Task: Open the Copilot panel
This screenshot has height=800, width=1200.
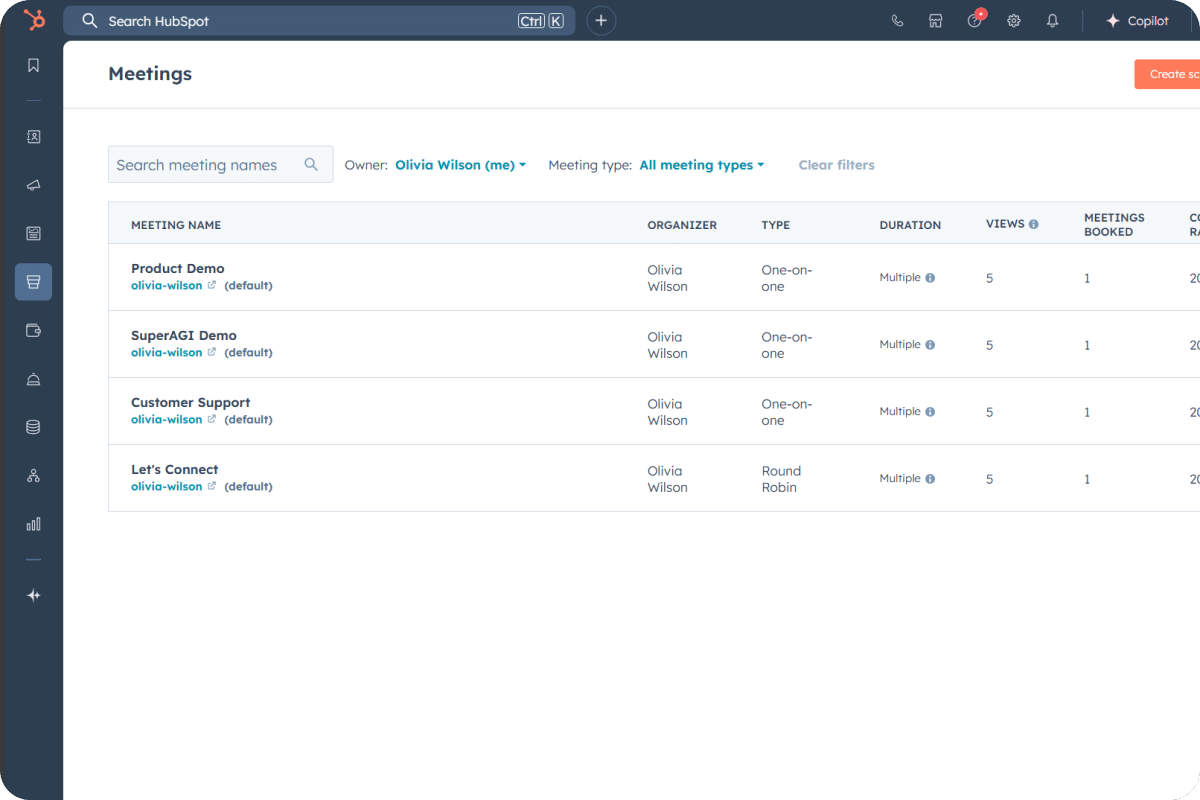Action: [x=1137, y=21]
